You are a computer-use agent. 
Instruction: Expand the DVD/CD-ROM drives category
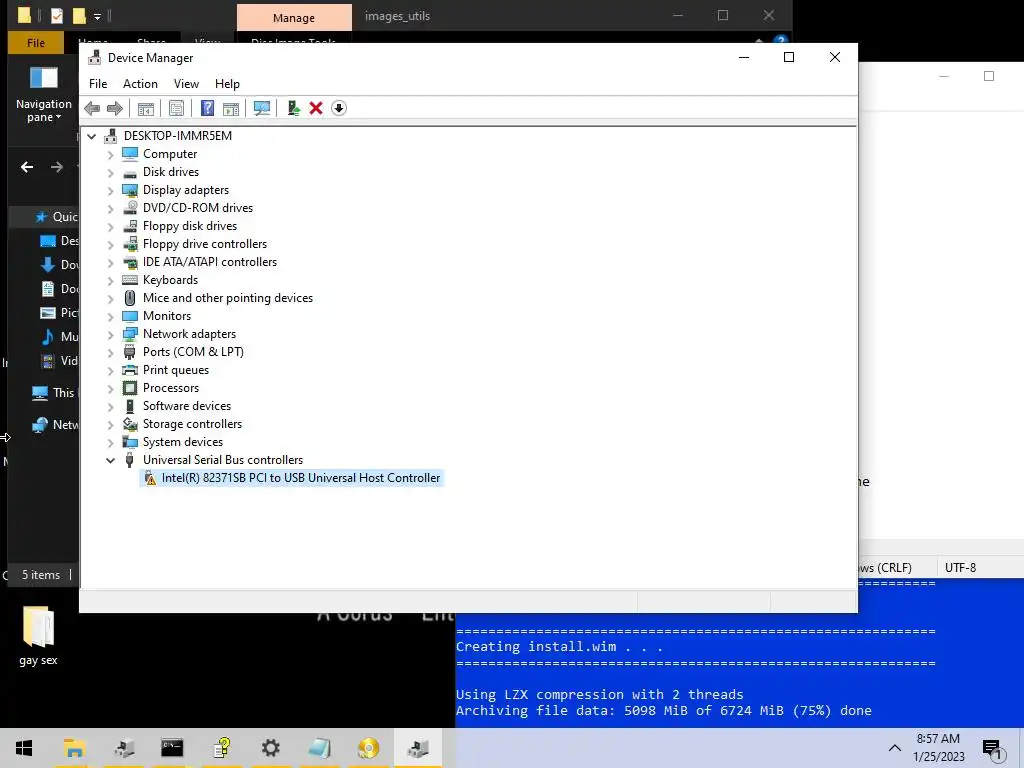click(110, 209)
